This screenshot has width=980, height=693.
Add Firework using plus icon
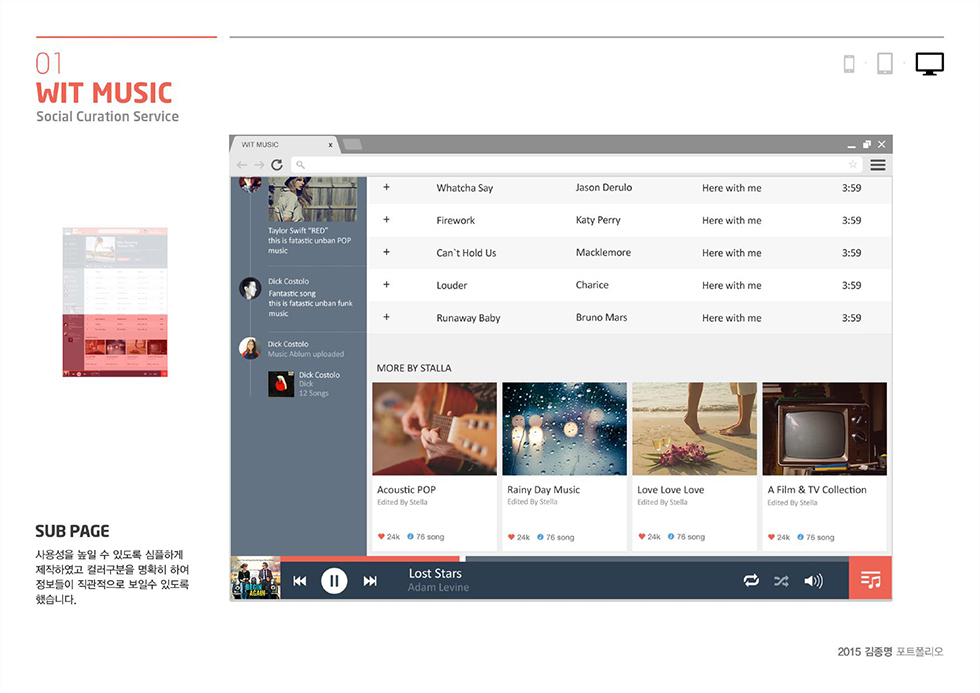tap(387, 220)
